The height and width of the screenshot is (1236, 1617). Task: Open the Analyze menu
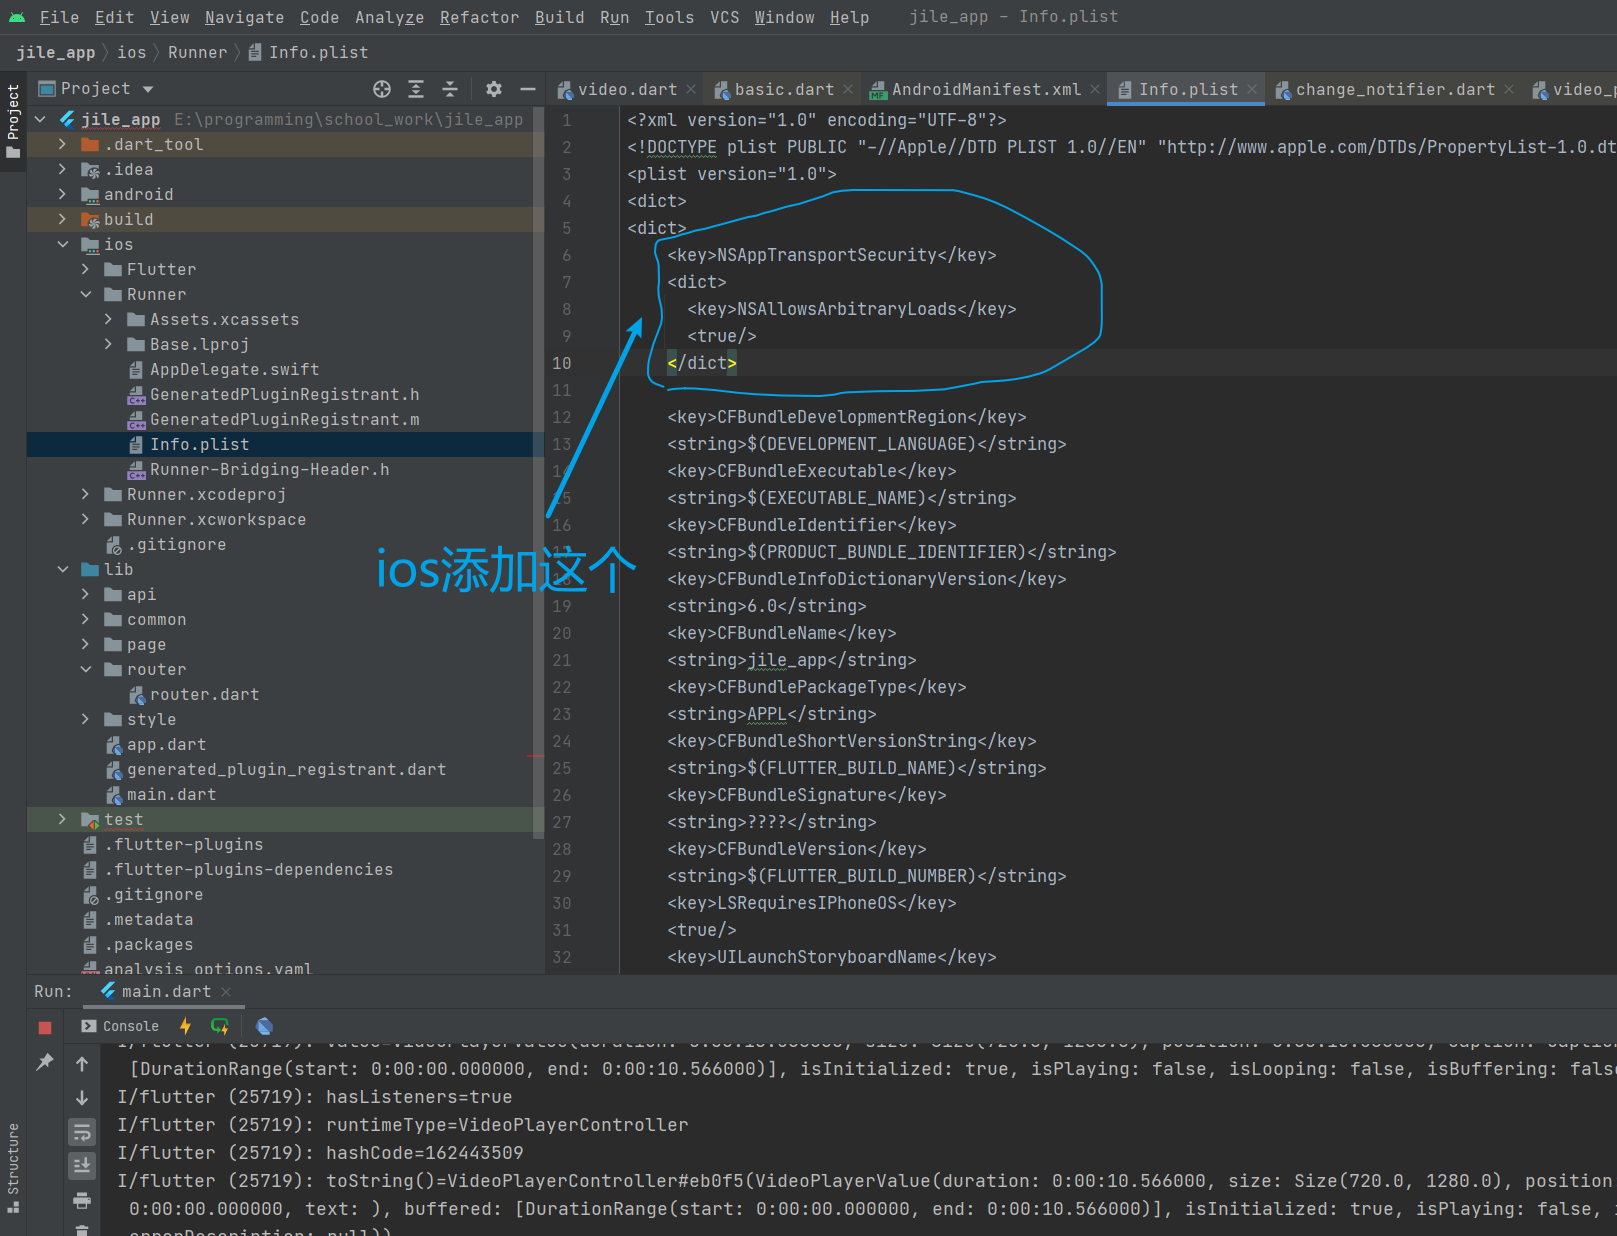click(x=389, y=17)
